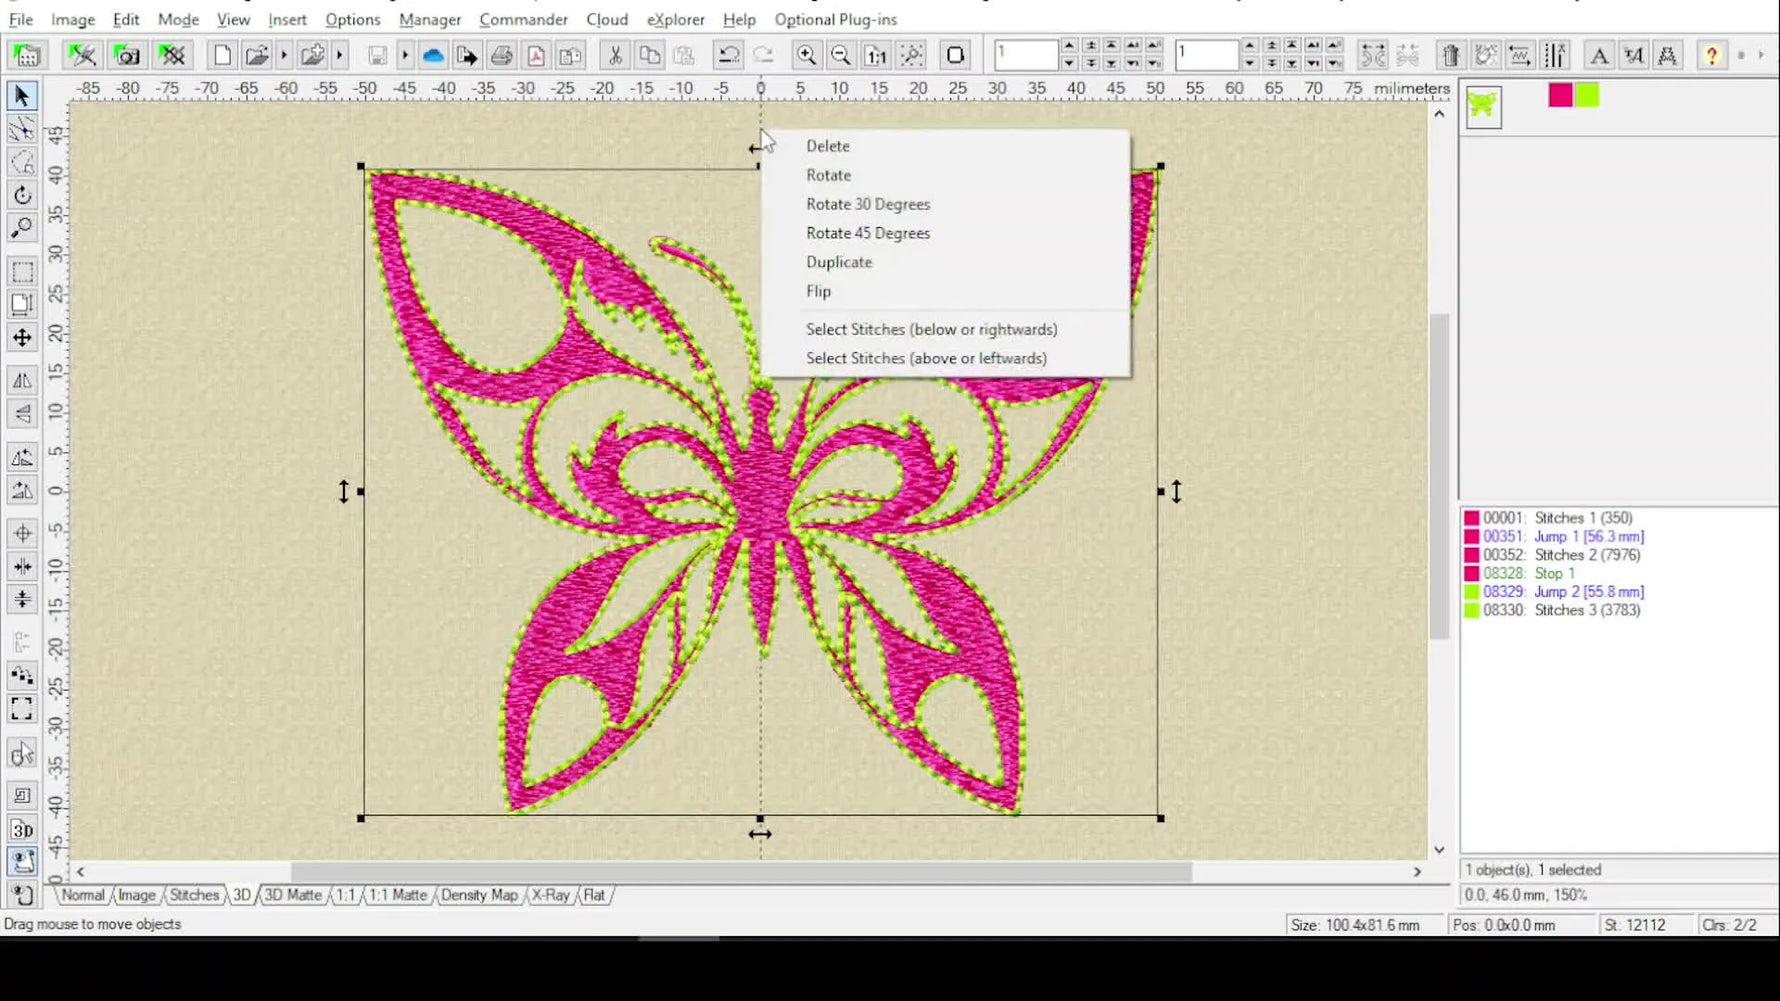Switch to the Density Map tab
The width and height of the screenshot is (1780, 1001).
point(479,895)
